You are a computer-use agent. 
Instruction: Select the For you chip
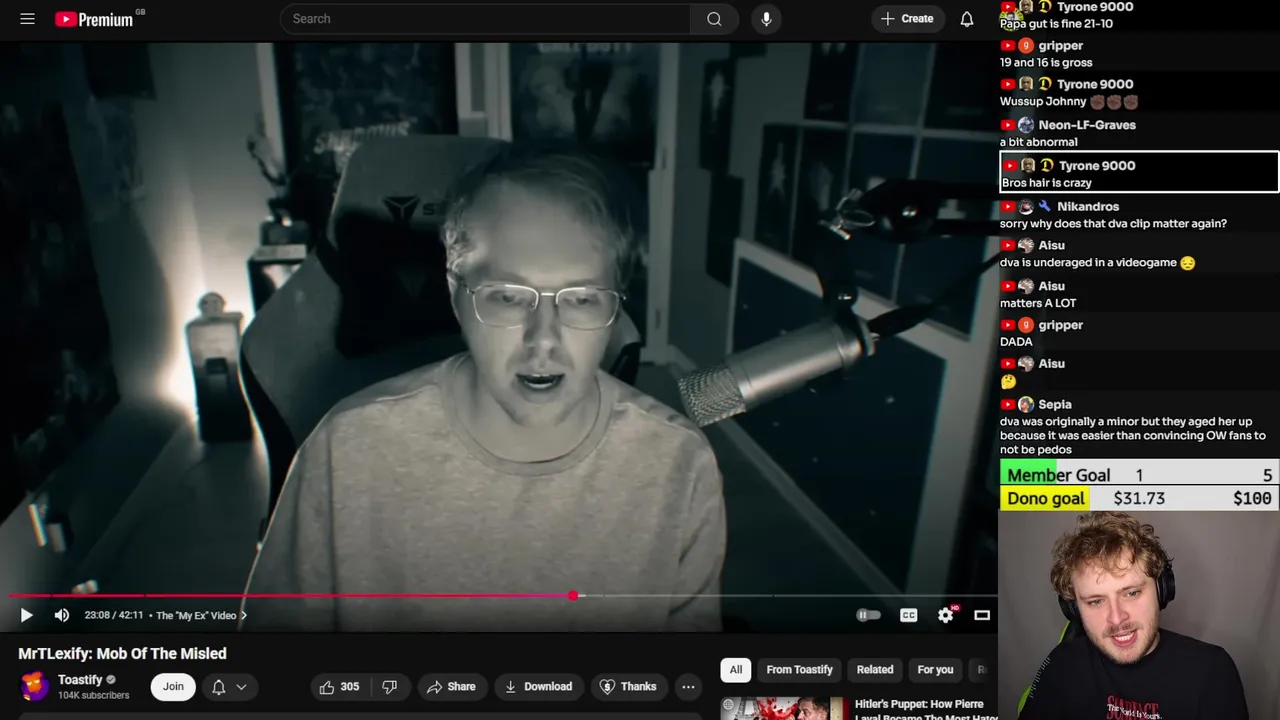click(x=935, y=670)
